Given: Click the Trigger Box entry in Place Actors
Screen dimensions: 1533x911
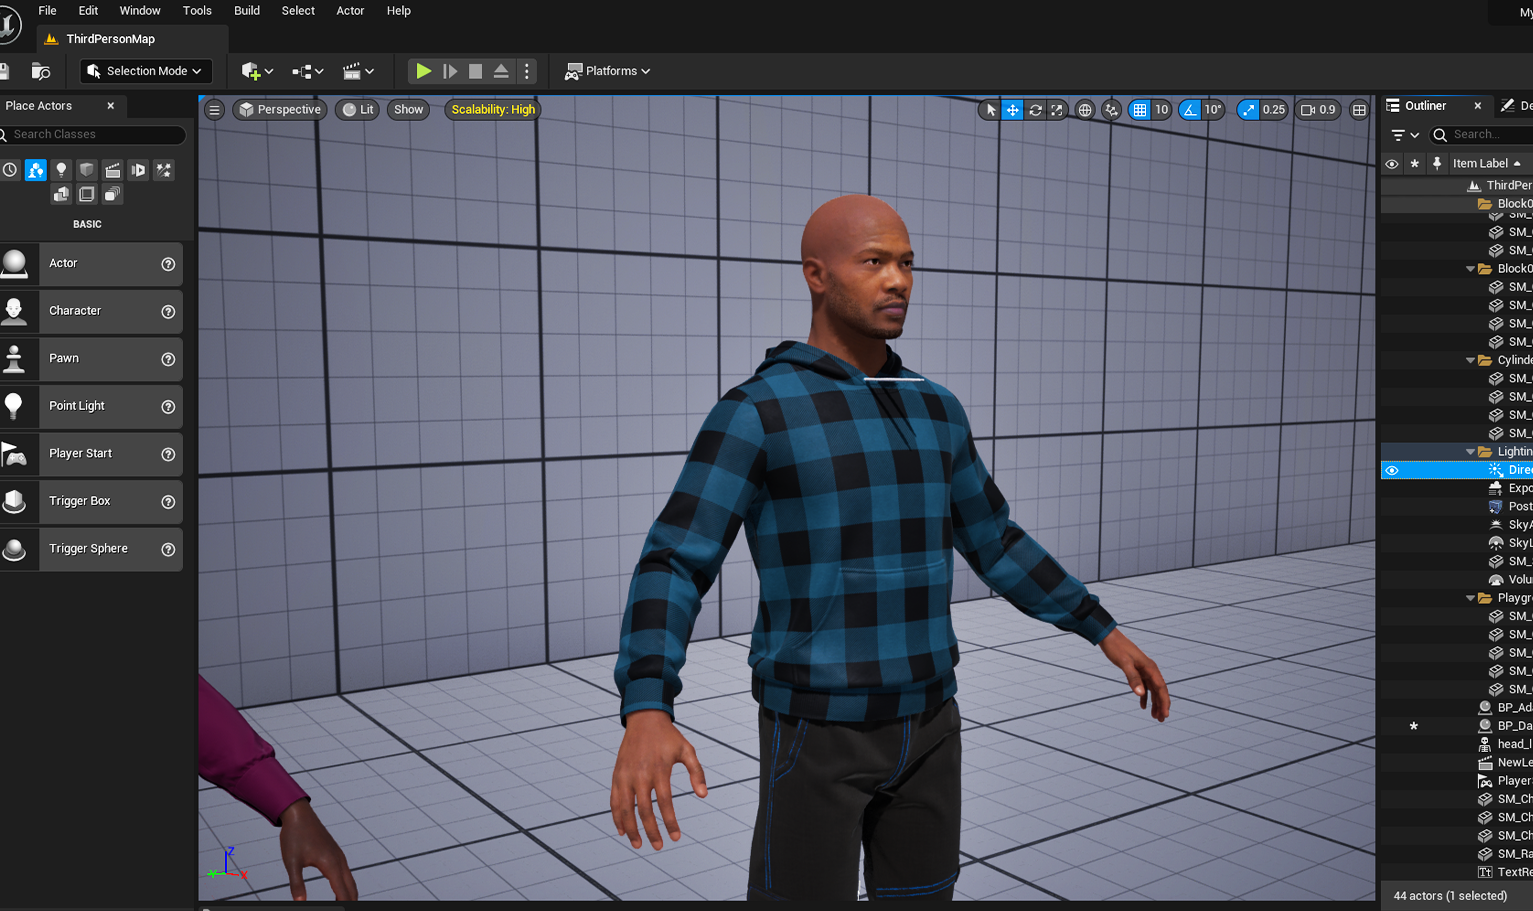Looking at the screenshot, I should coord(91,501).
